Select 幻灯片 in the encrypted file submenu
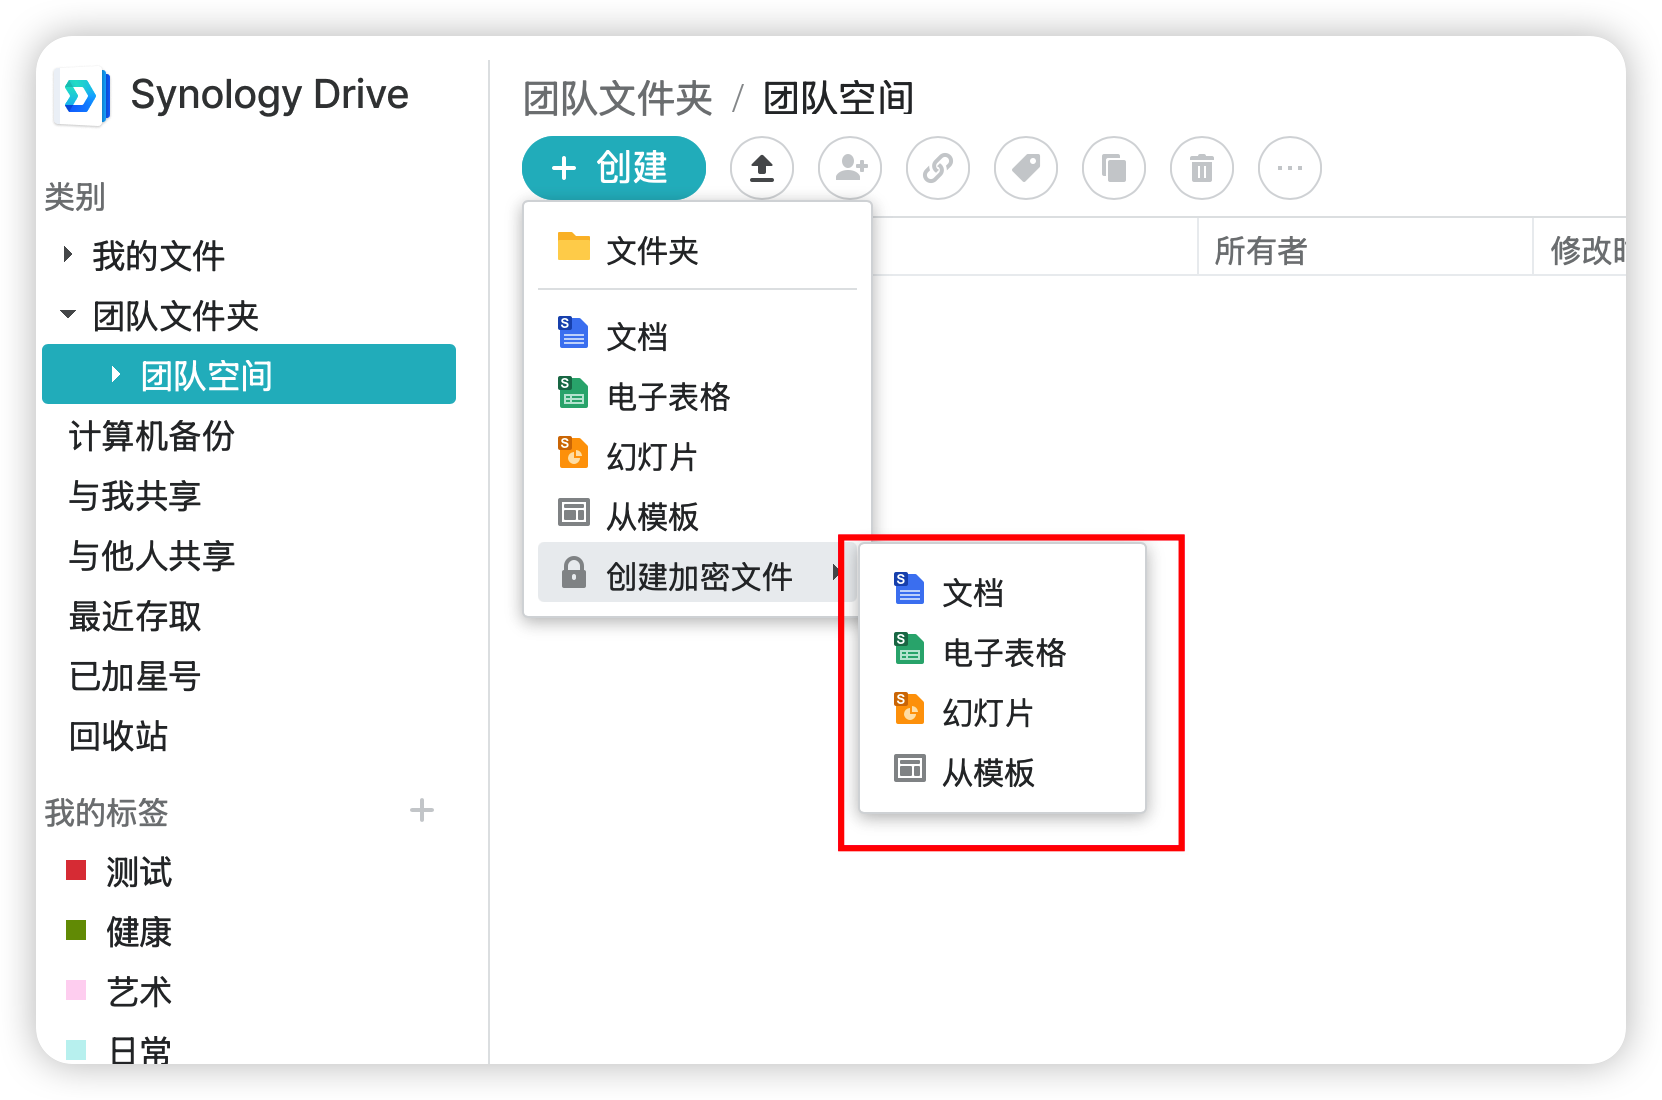The image size is (1662, 1100). click(1002, 712)
